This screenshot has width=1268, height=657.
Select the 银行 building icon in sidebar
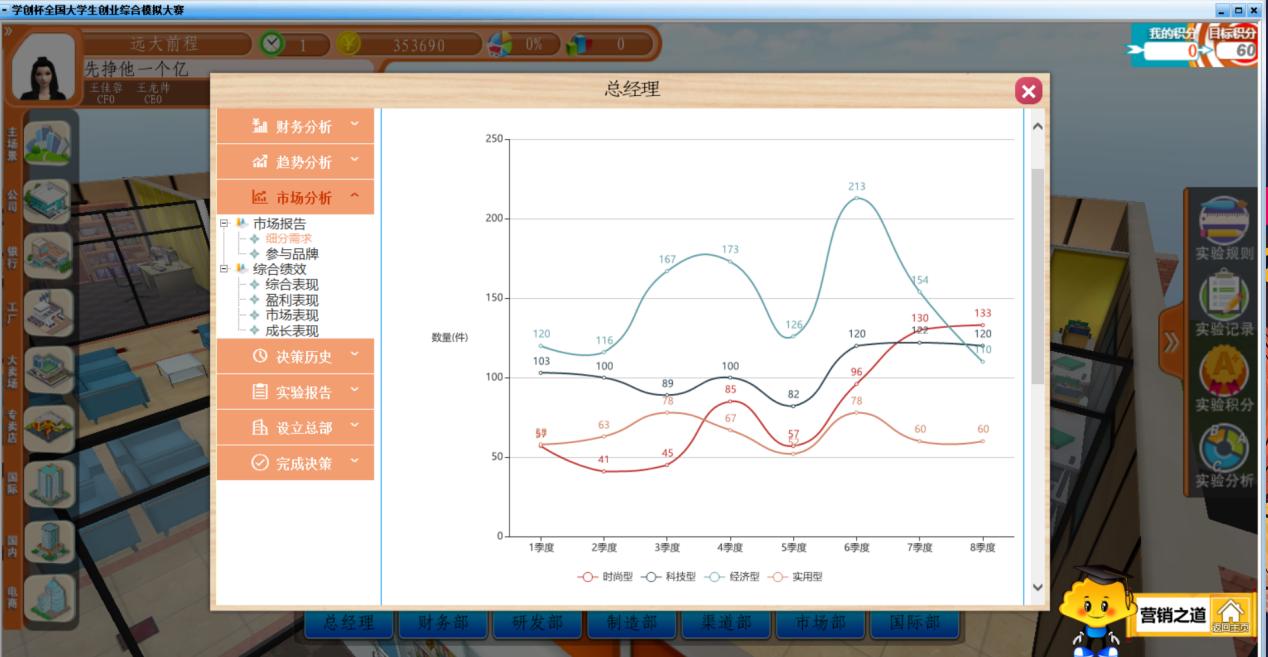pos(48,256)
